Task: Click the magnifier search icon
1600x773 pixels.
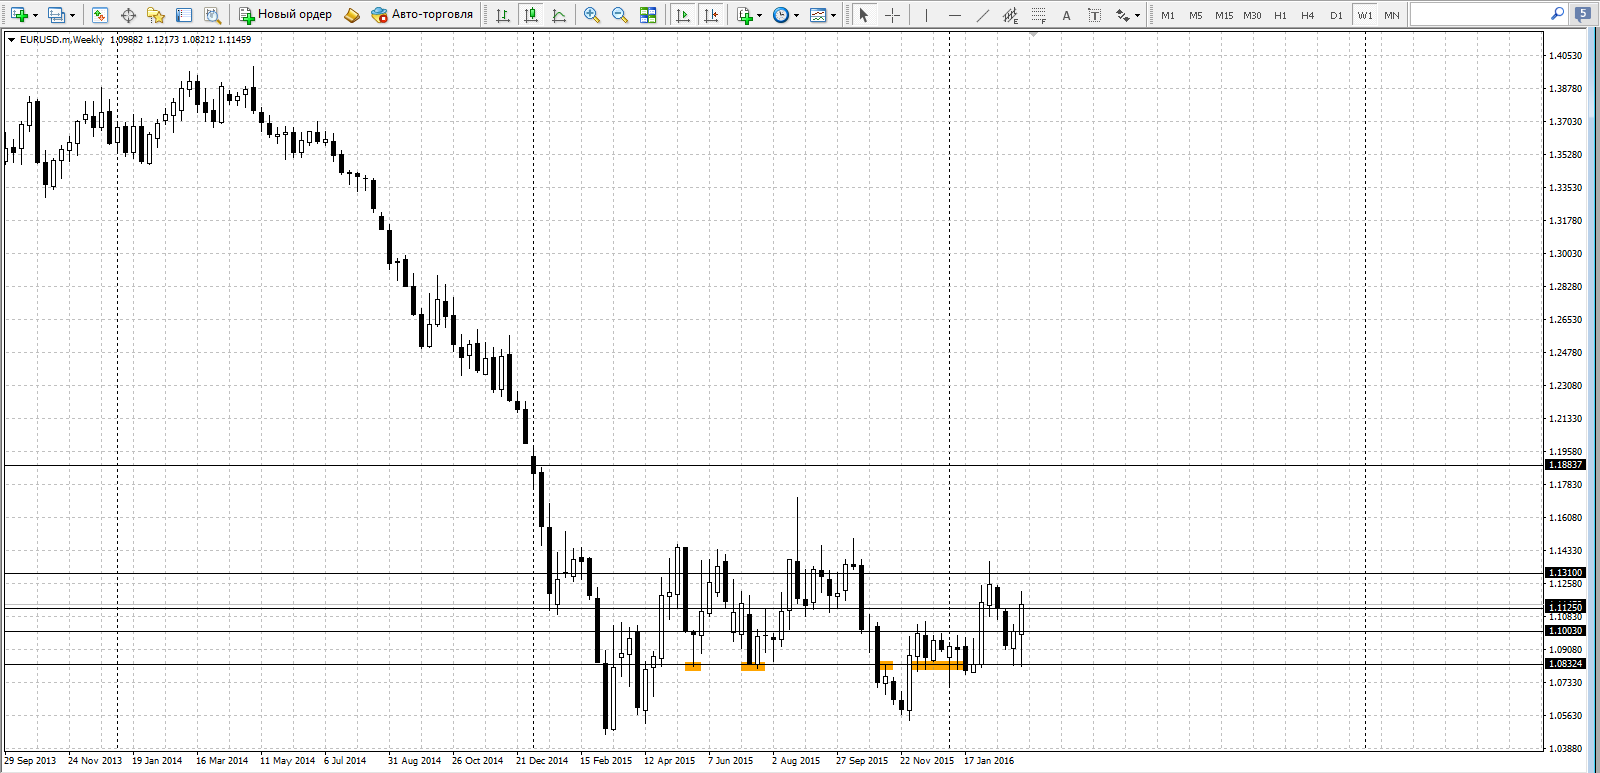Action: pyautogui.click(x=1557, y=14)
